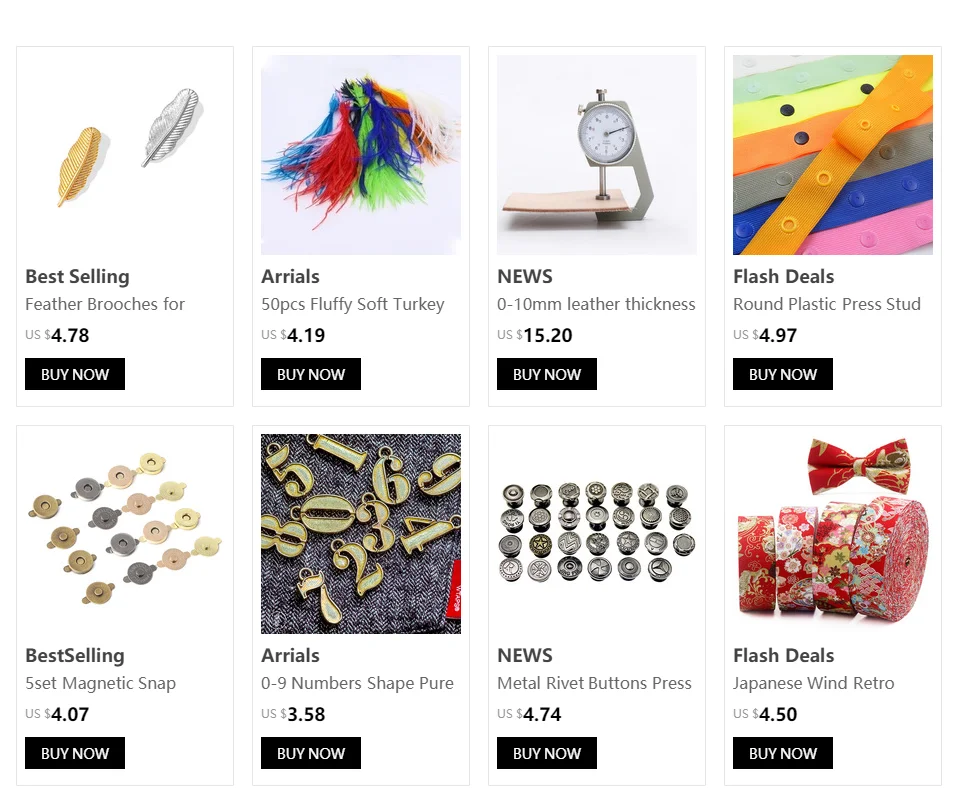Open the fluffy turkey feathers product image
Screen dimensions: 958x810
pyautogui.click(x=360, y=155)
